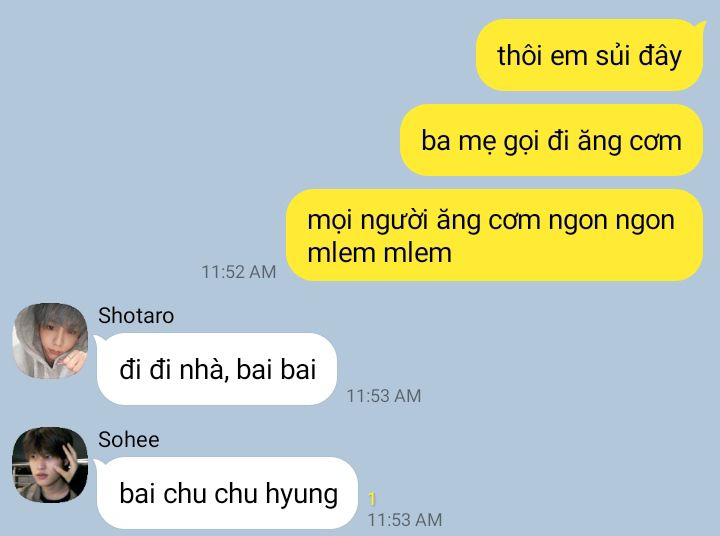Click the word 'hyung' in Sohee's message

point(302,495)
